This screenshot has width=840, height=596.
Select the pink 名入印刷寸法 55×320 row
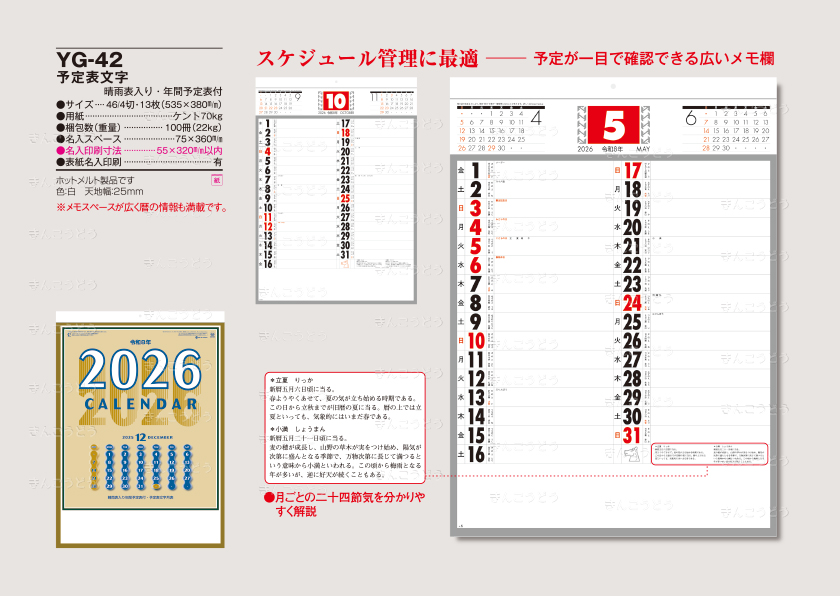[139, 150]
